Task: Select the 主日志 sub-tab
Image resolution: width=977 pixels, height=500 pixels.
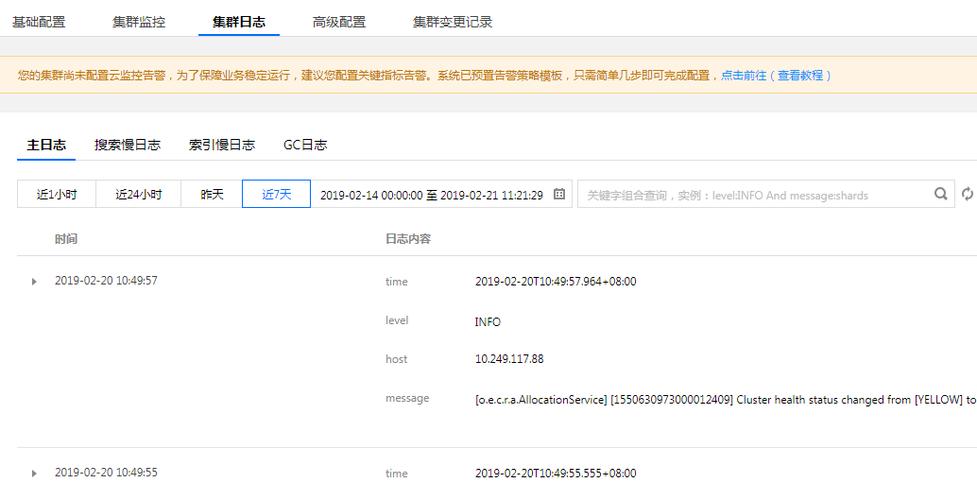Action: [46, 145]
